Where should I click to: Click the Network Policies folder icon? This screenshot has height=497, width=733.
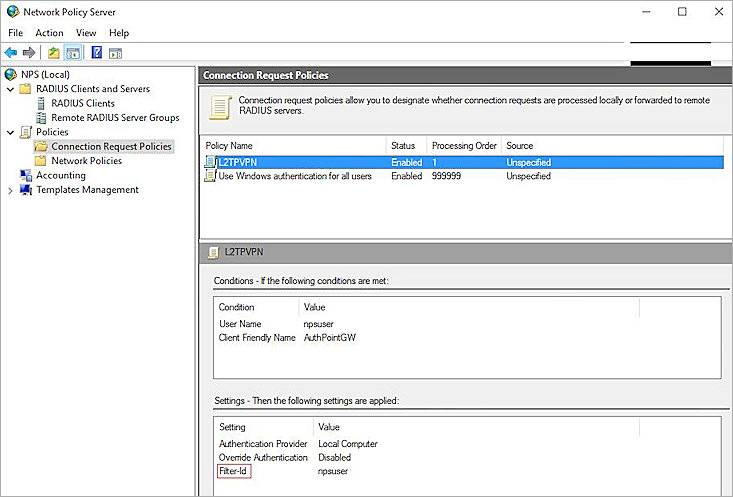pos(41,161)
